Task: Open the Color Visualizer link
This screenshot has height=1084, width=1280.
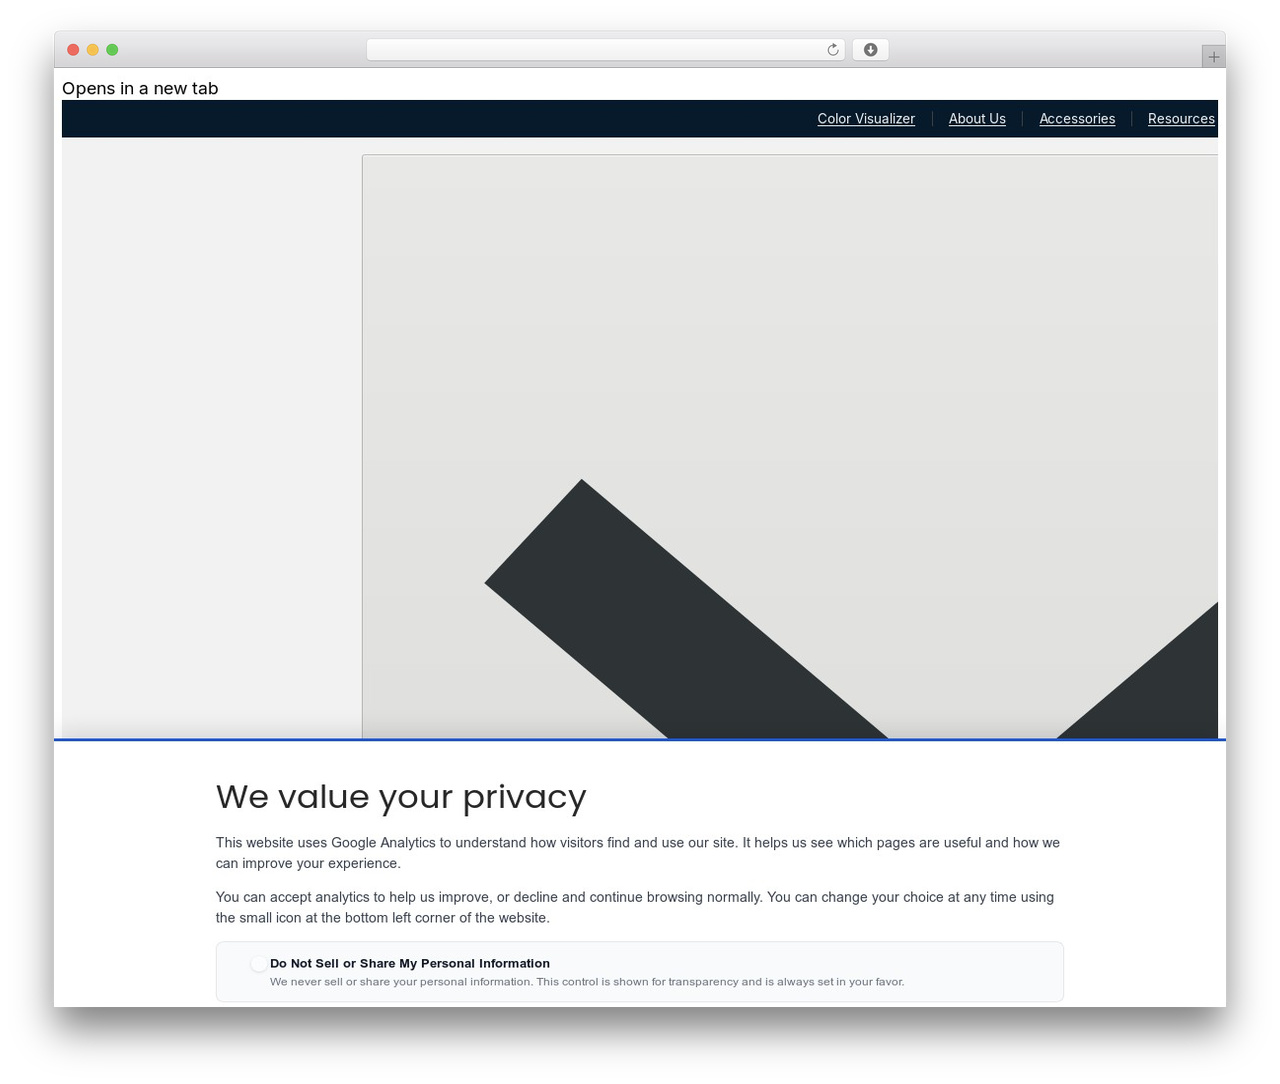Action: pos(866,119)
